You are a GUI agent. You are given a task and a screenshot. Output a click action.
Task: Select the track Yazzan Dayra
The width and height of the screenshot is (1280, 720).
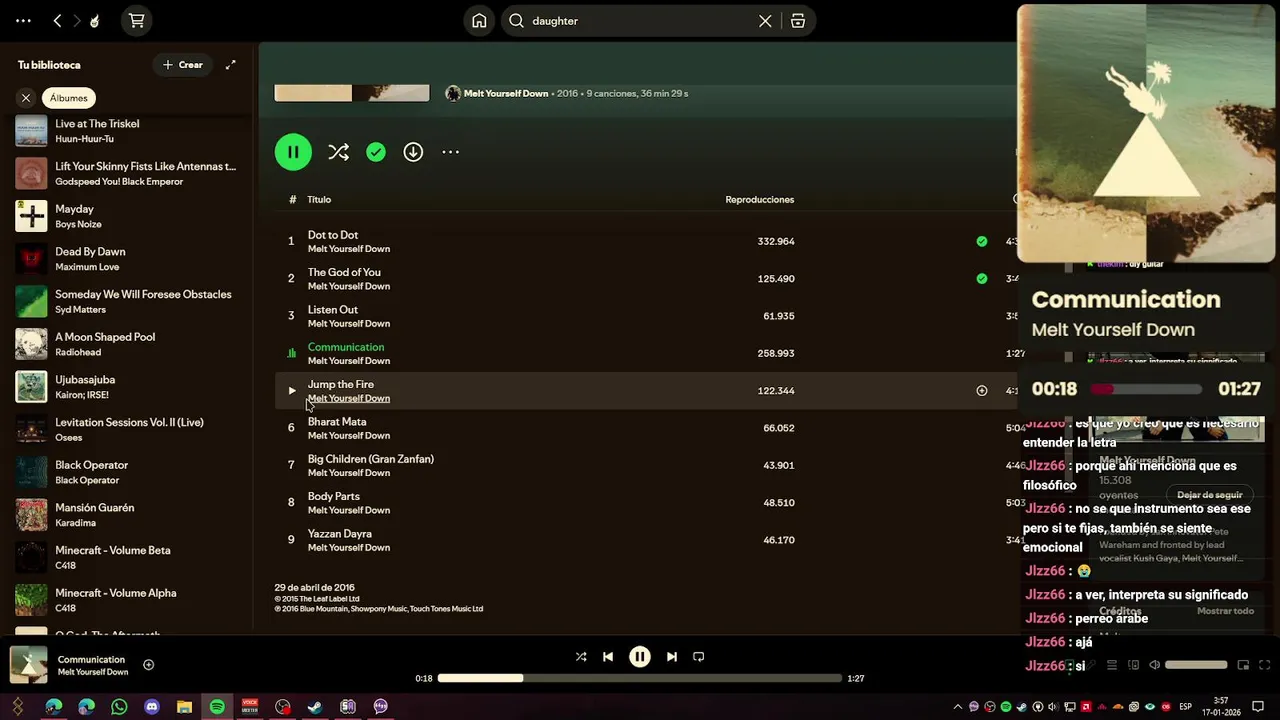pyautogui.click(x=340, y=534)
